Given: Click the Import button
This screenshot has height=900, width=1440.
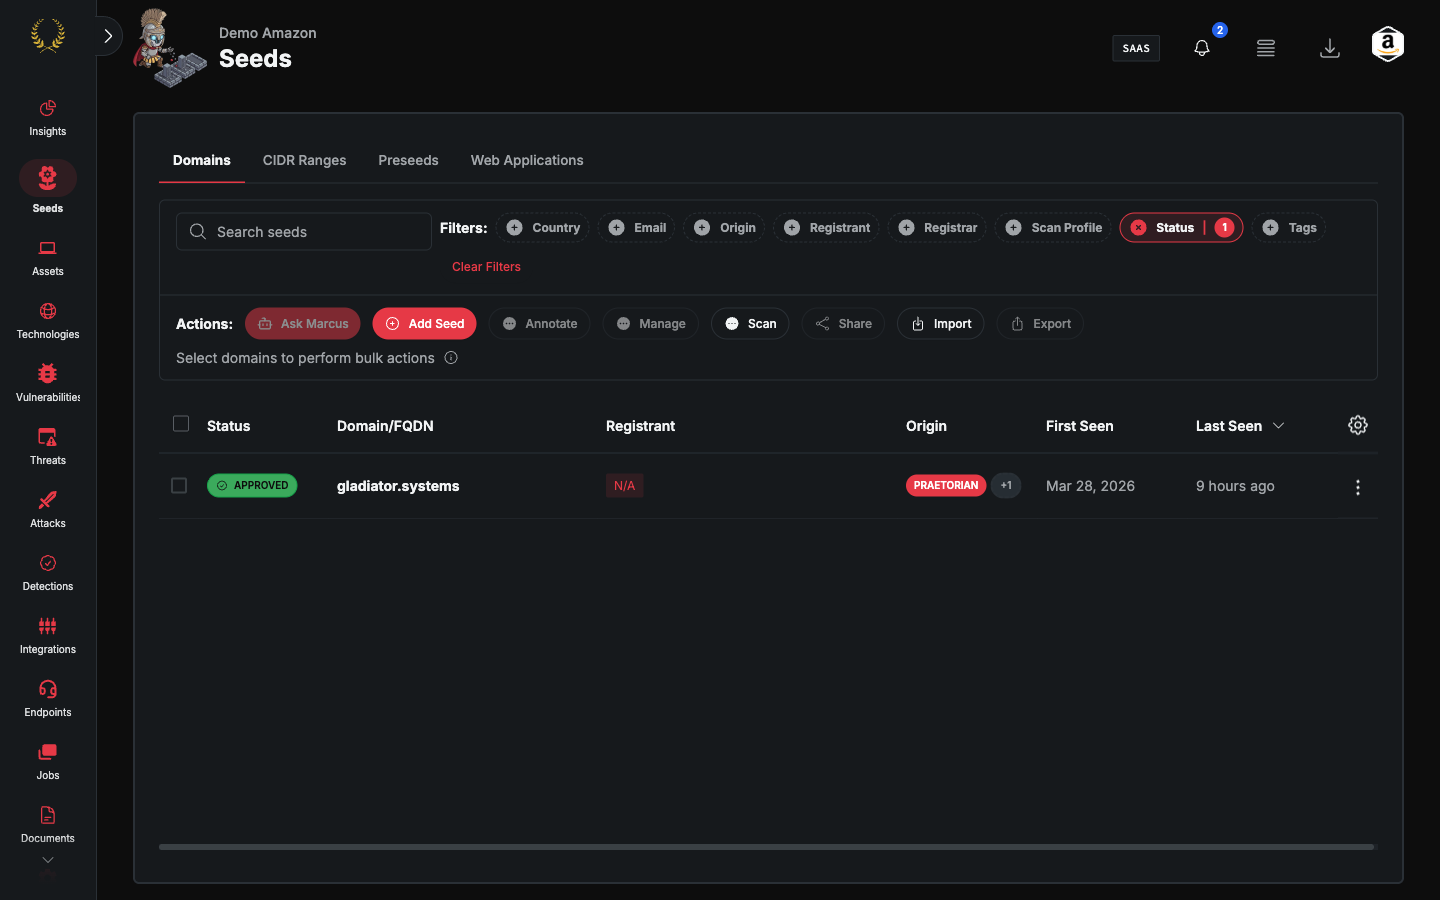Looking at the screenshot, I should coord(941,324).
